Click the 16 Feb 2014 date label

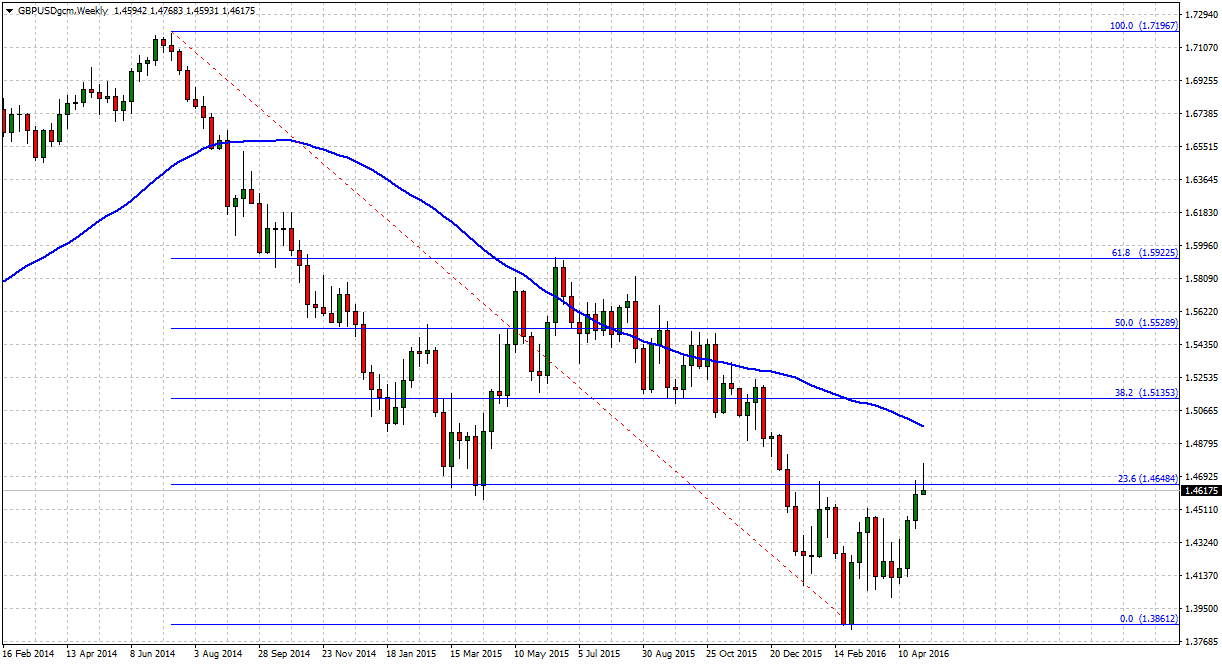pyautogui.click(x=28, y=653)
